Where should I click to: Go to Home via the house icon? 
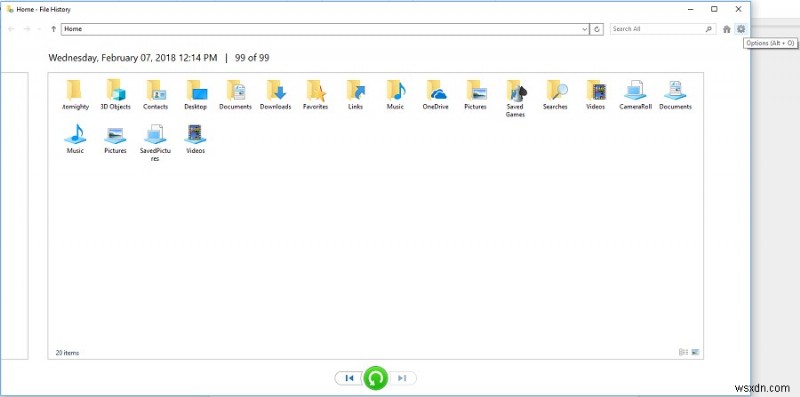click(727, 29)
